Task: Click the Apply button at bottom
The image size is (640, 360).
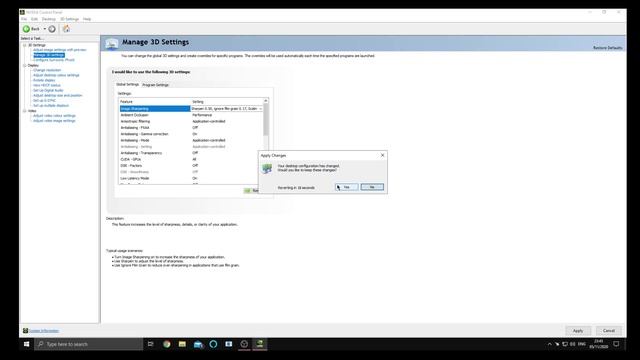Action: tap(578, 331)
